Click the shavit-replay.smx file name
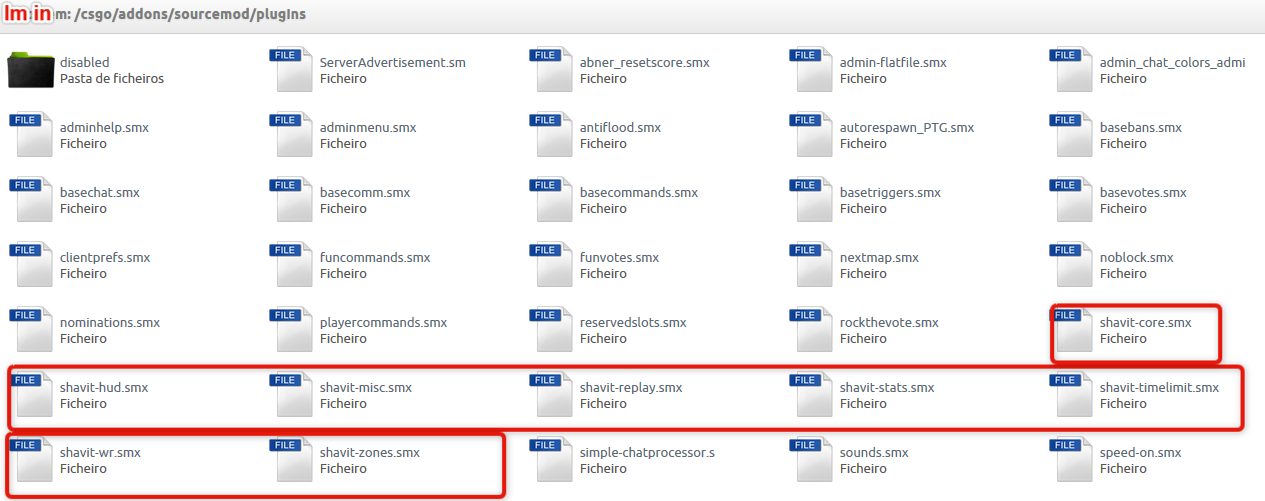The width and height of the screenshot is (1265, 501). (x=631, y=387)
